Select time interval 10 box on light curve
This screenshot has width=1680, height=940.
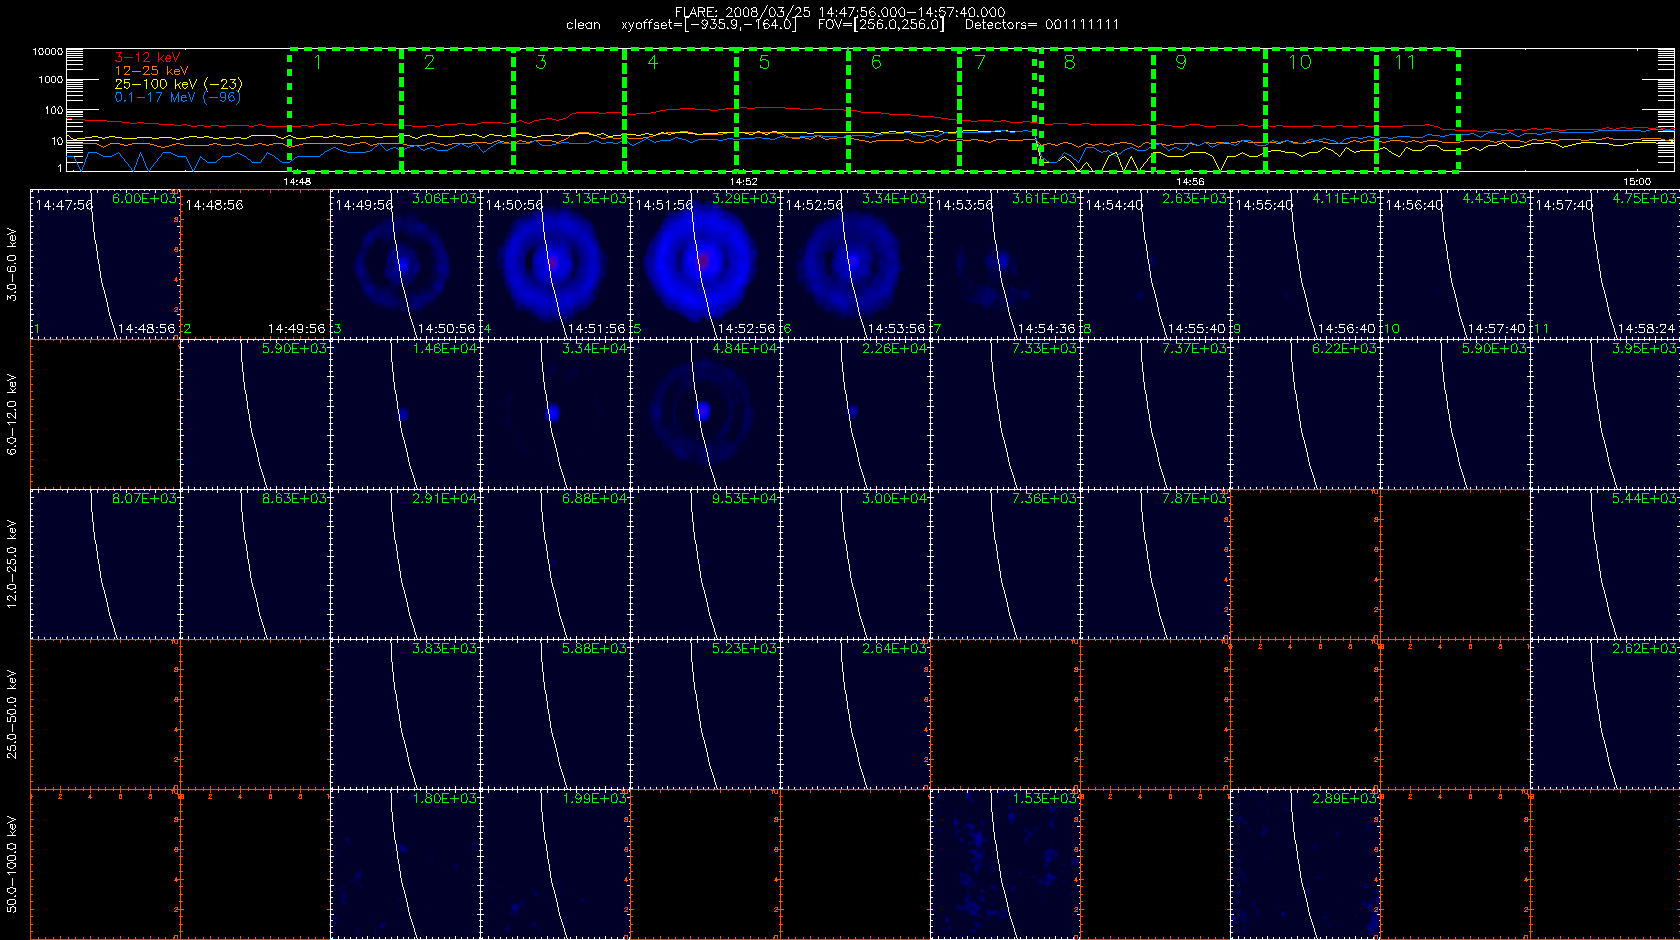1322,109
